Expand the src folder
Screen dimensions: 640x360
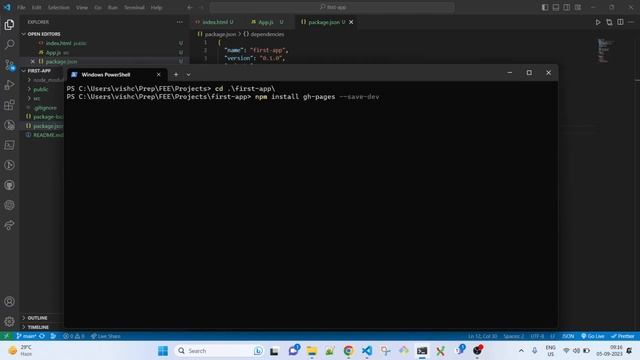[x=36, y=98]
